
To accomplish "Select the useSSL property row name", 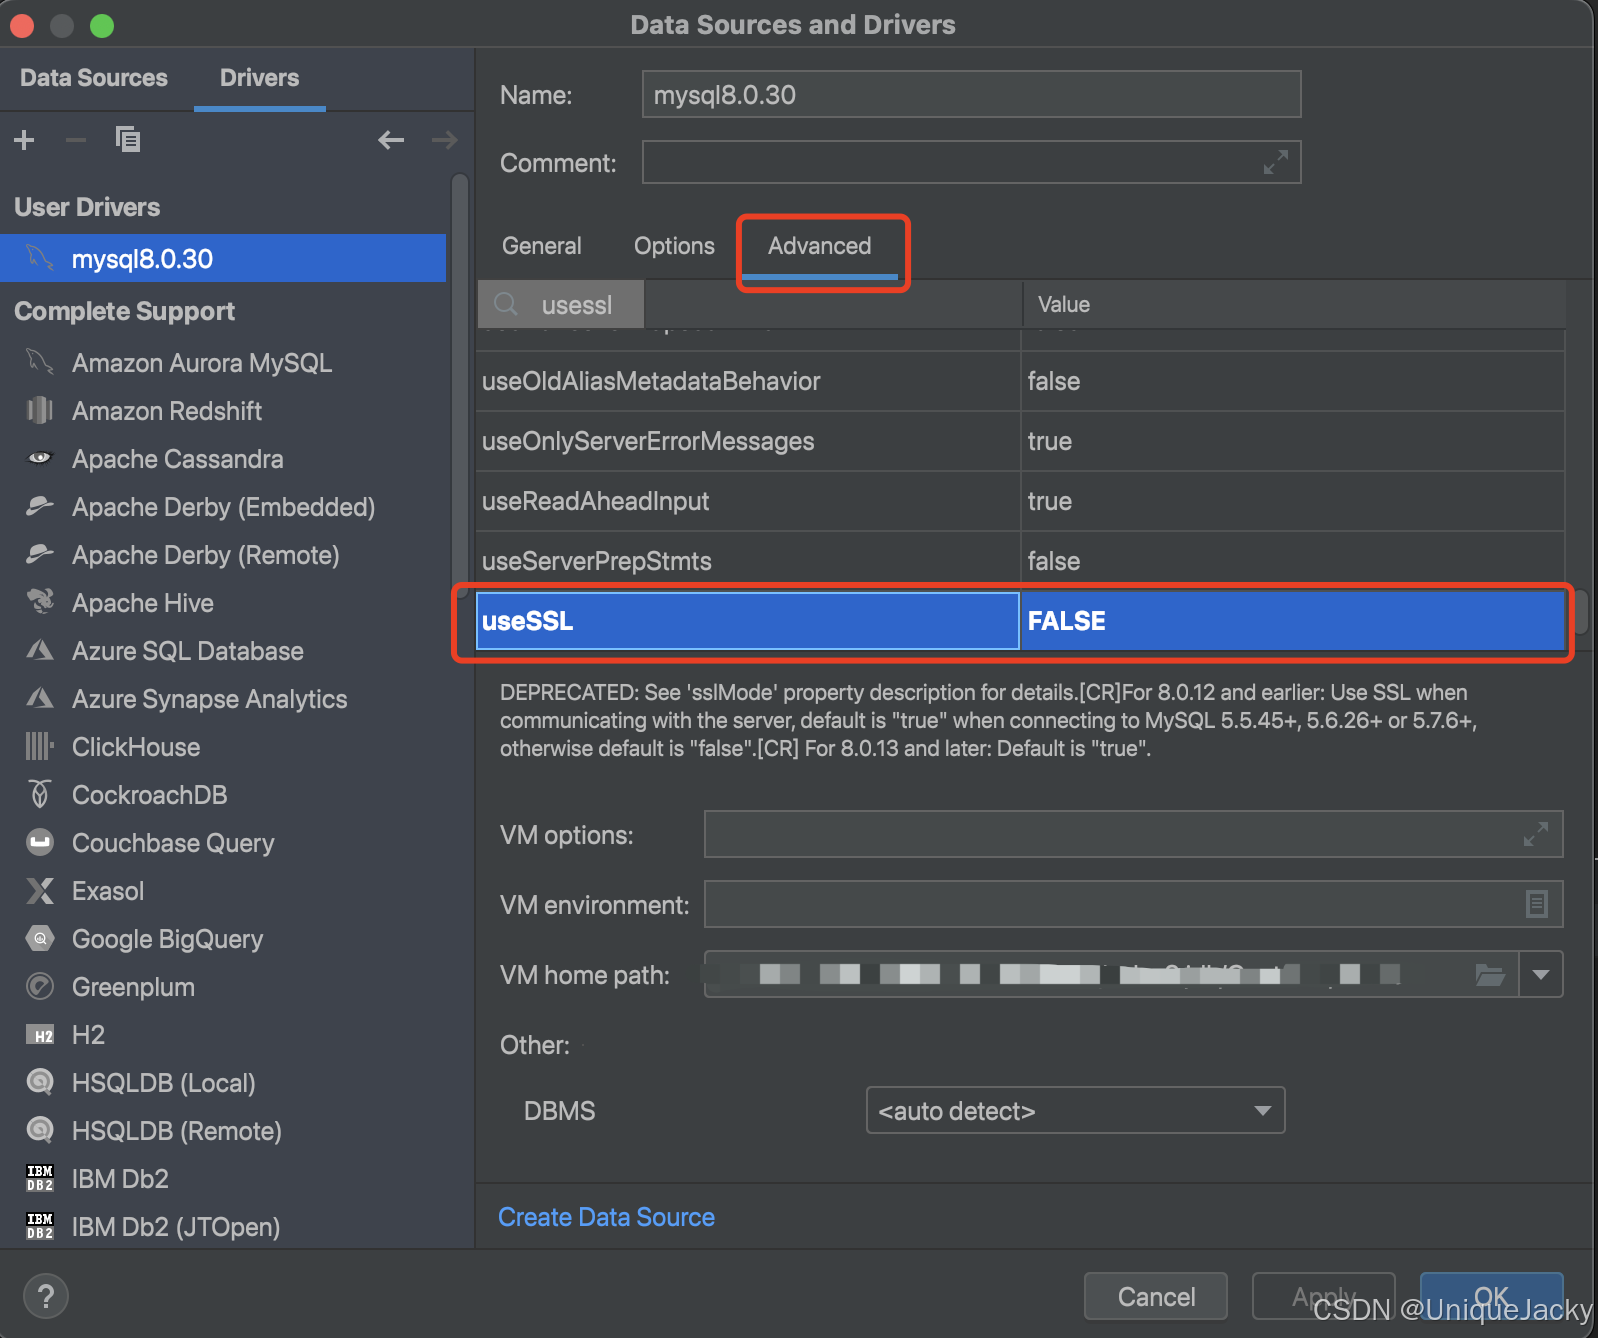I will coord(748,621).
